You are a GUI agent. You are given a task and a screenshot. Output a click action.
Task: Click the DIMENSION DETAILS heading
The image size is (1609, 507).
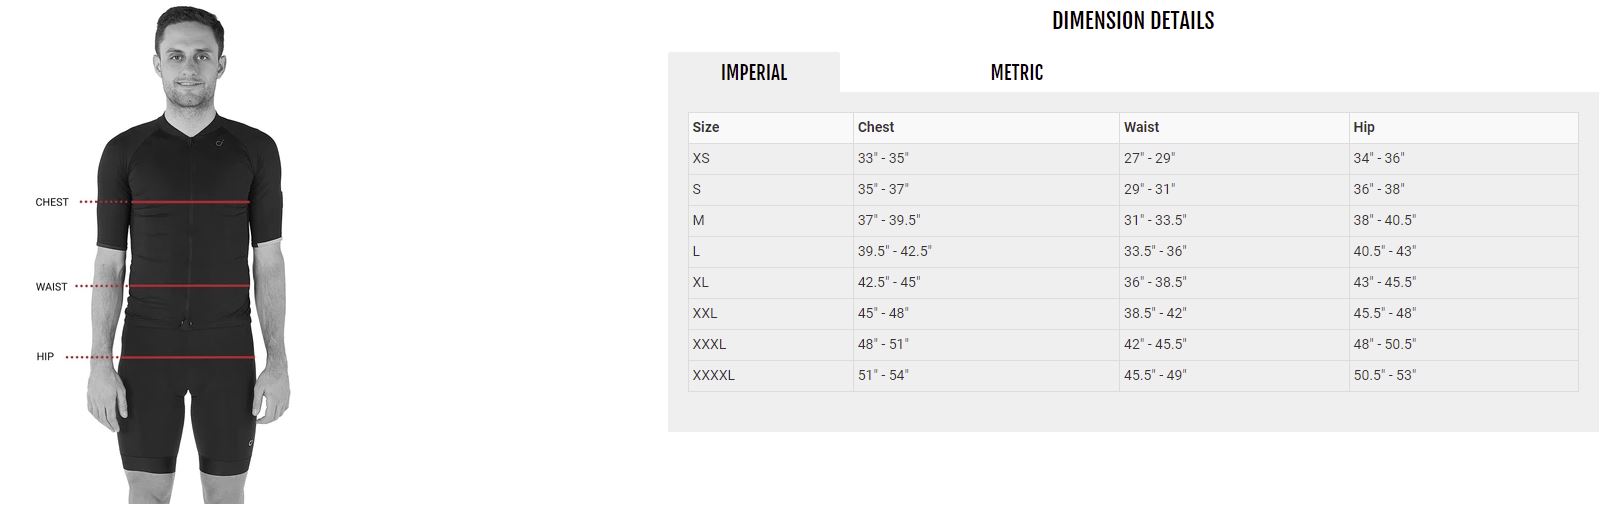pyautogui.click(x=1133, y=21)
